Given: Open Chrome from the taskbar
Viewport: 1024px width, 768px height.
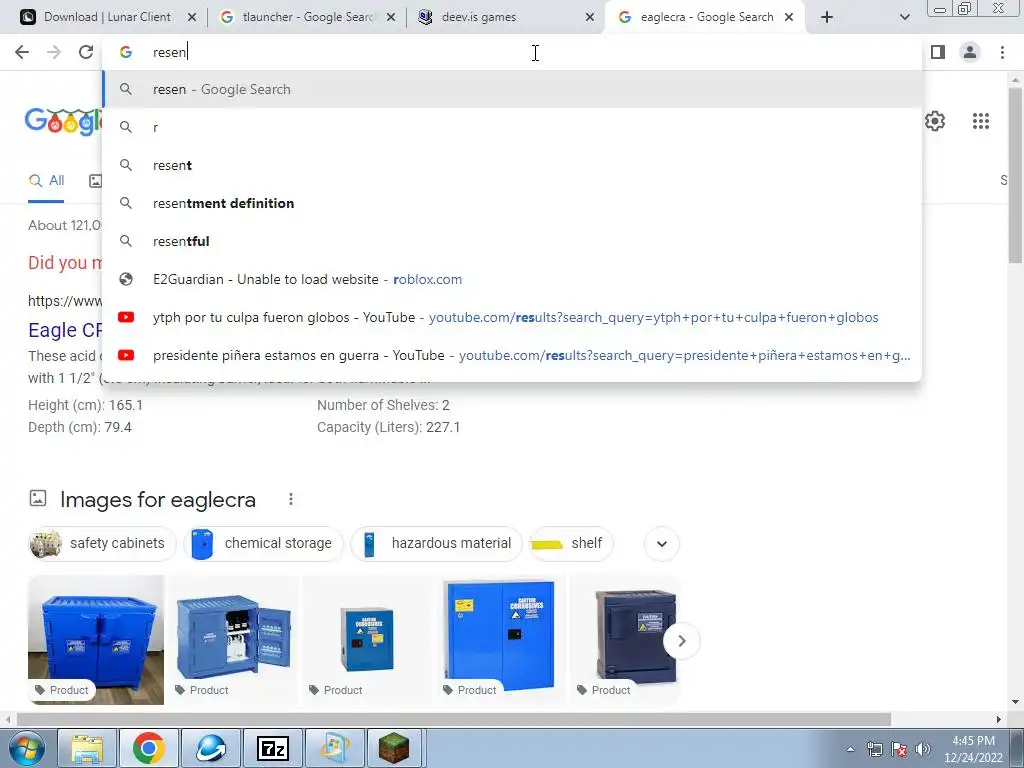Looking at the screenshot, I should [x=149, y=748].
